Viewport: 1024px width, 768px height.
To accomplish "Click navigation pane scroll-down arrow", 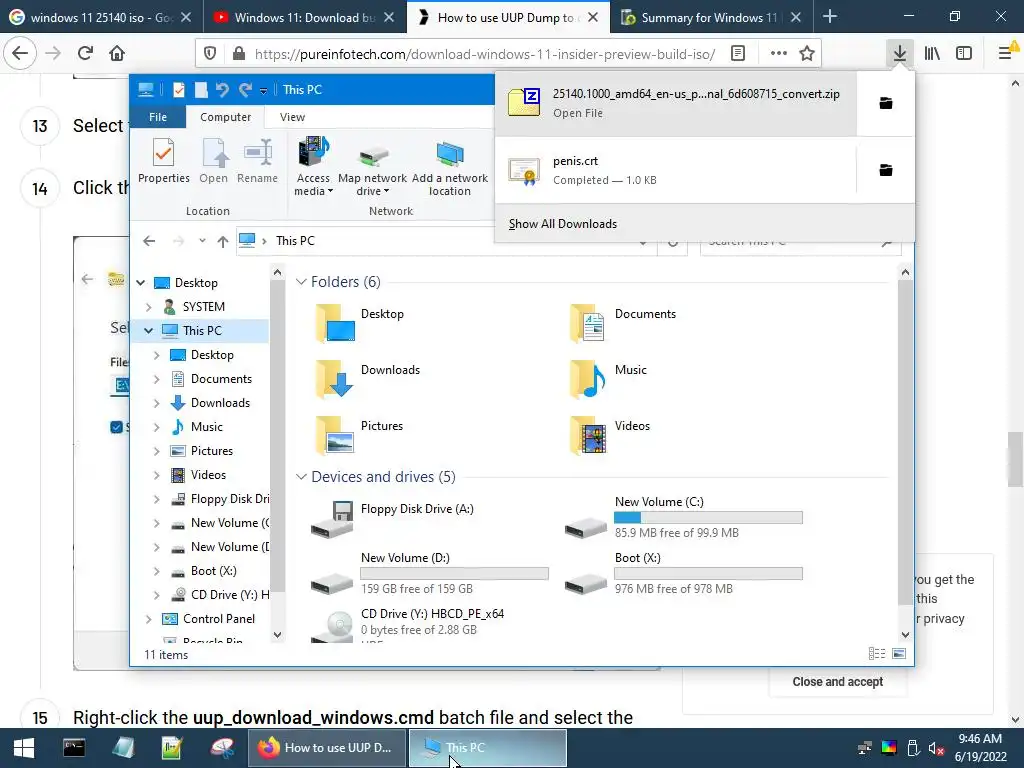I will pos(277,634).
